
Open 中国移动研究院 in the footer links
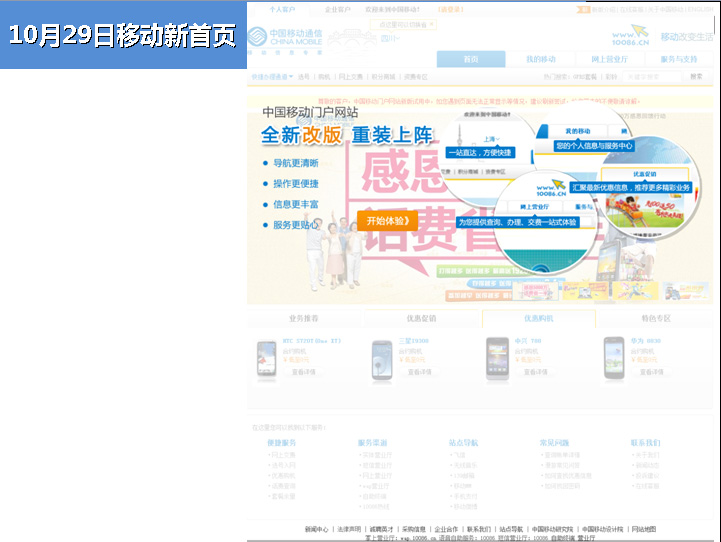coord(552,529)
